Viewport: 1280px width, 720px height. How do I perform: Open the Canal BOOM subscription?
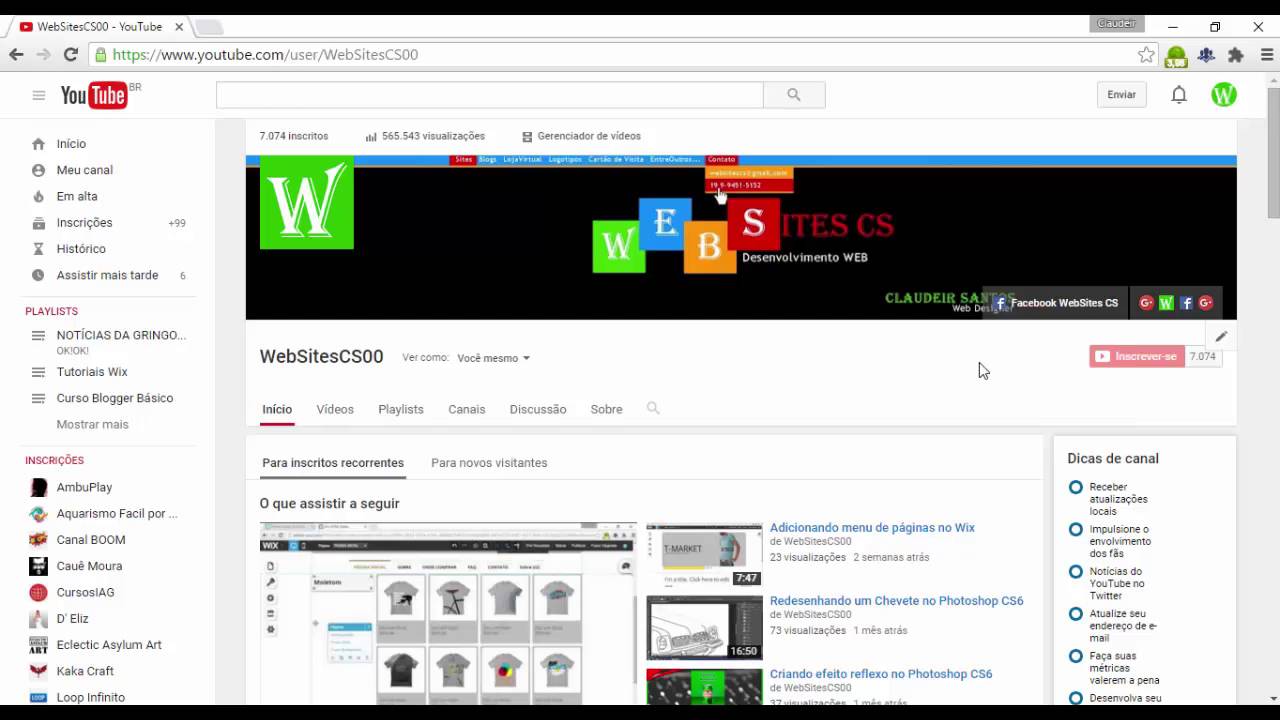pos(91,540)
